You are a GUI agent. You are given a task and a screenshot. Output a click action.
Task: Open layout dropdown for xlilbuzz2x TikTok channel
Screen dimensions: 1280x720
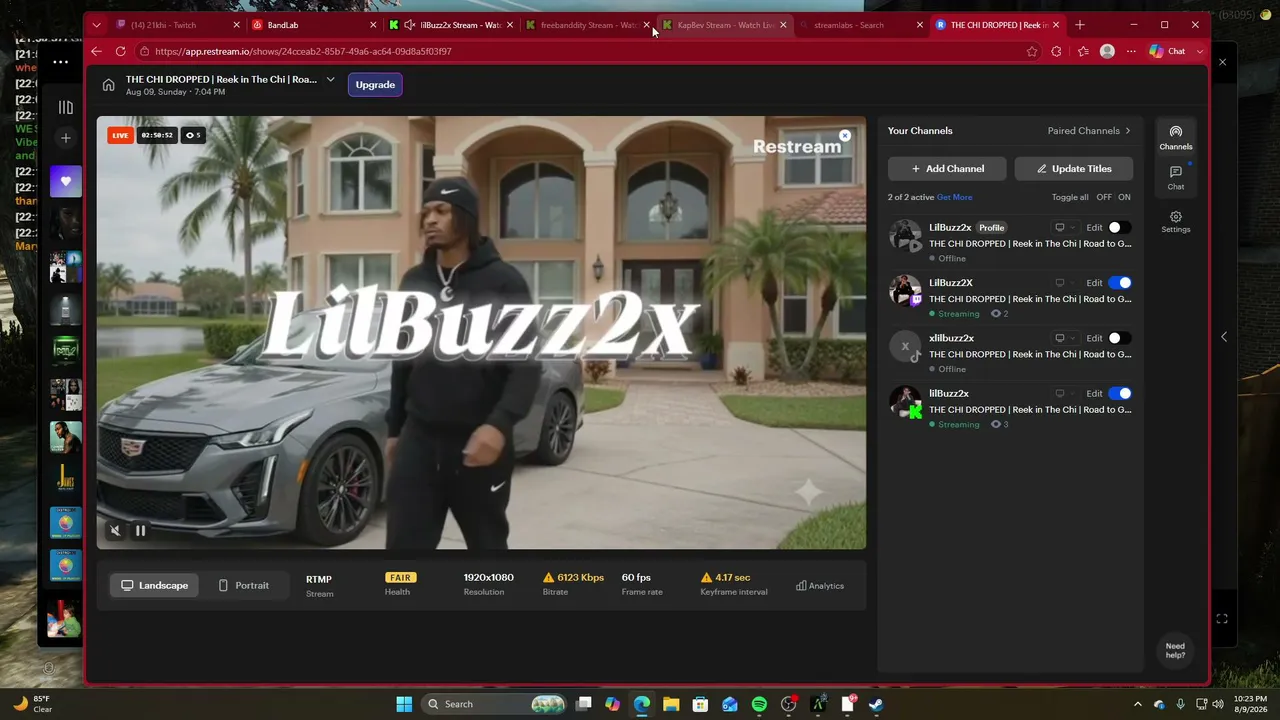point(1065,338)
